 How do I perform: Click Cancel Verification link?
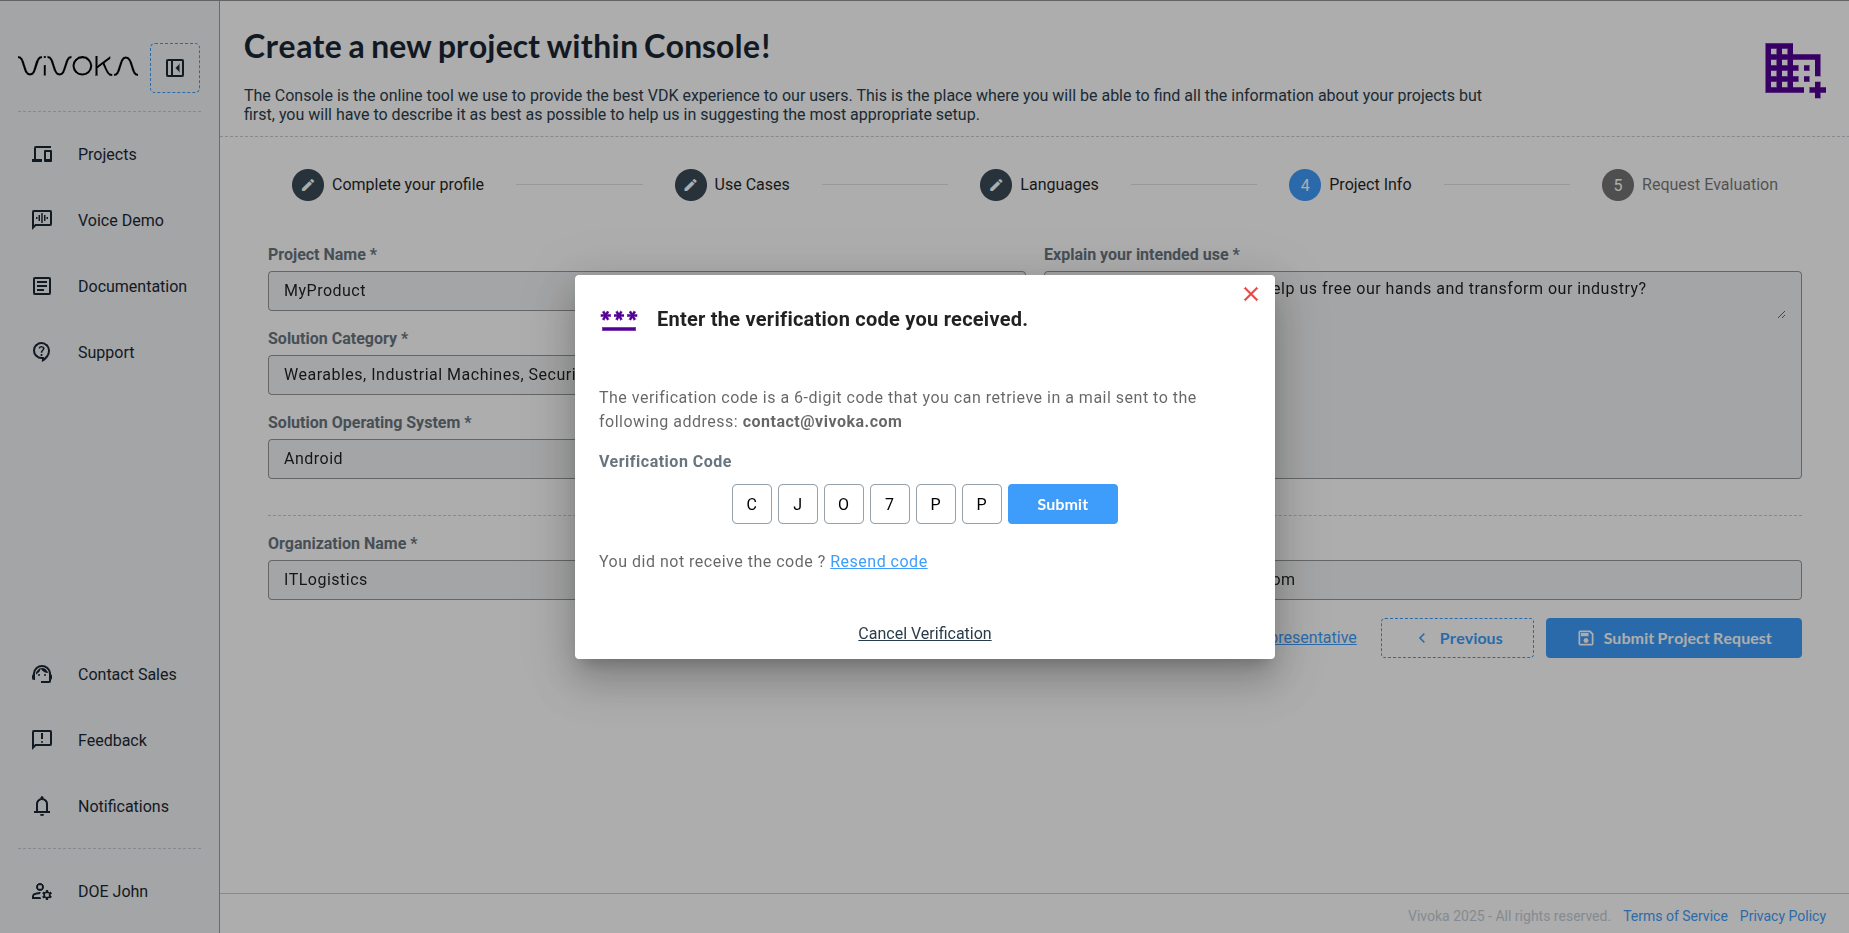click(924, 634)
